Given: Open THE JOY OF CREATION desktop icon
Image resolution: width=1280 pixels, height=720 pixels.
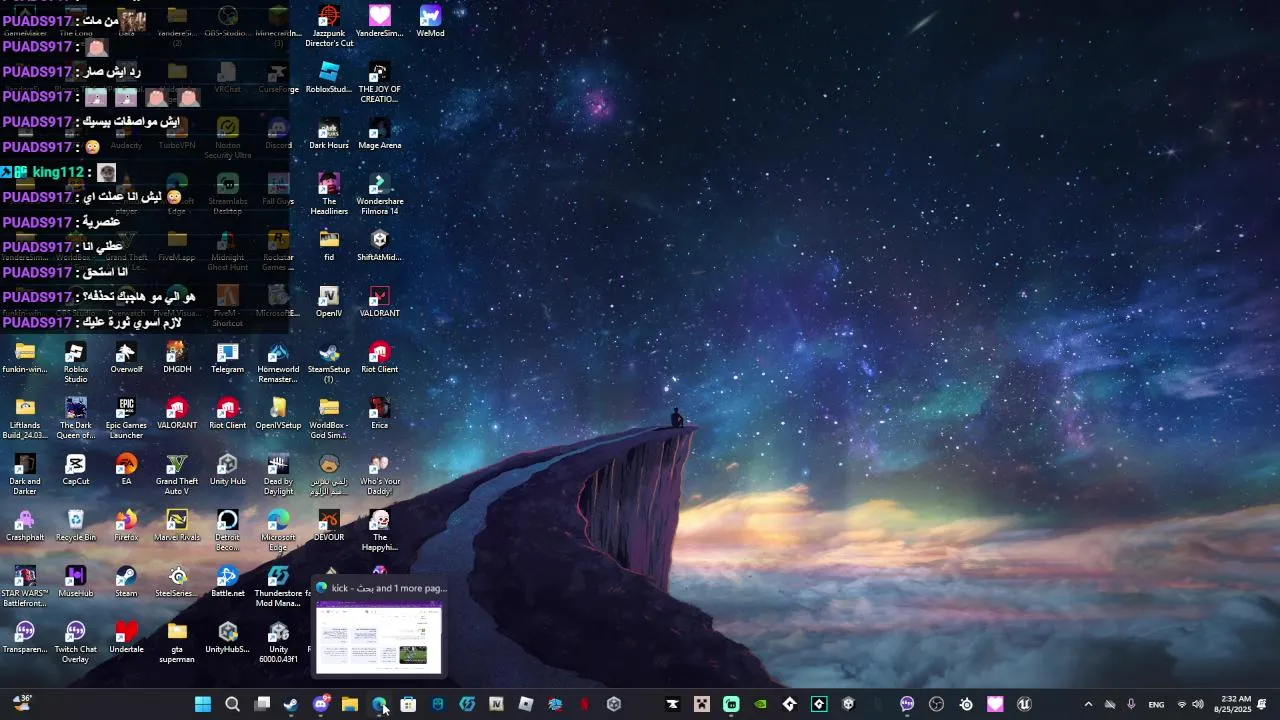Looking at the screenshot, I should point(379,83).
